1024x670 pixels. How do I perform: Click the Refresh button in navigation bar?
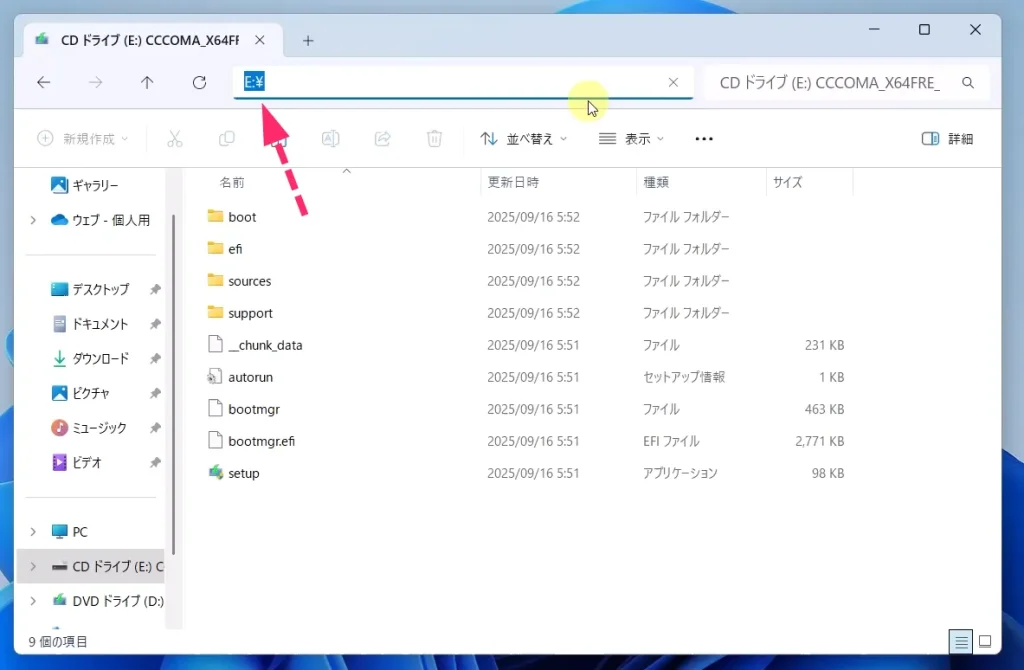coord(199,83)
